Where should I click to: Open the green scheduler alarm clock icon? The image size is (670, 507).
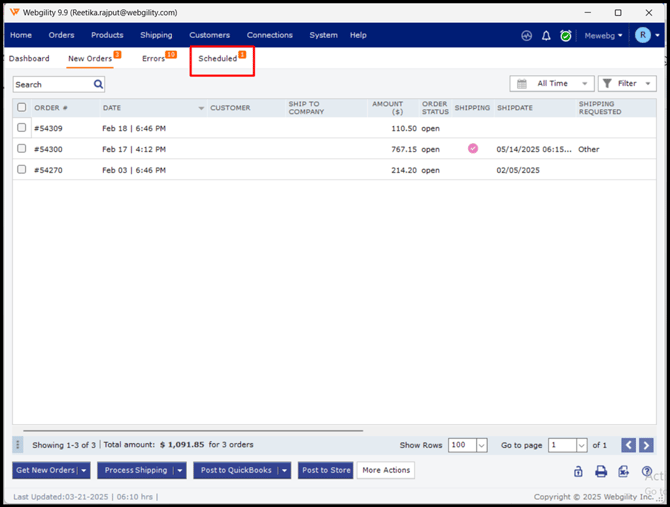565,36
